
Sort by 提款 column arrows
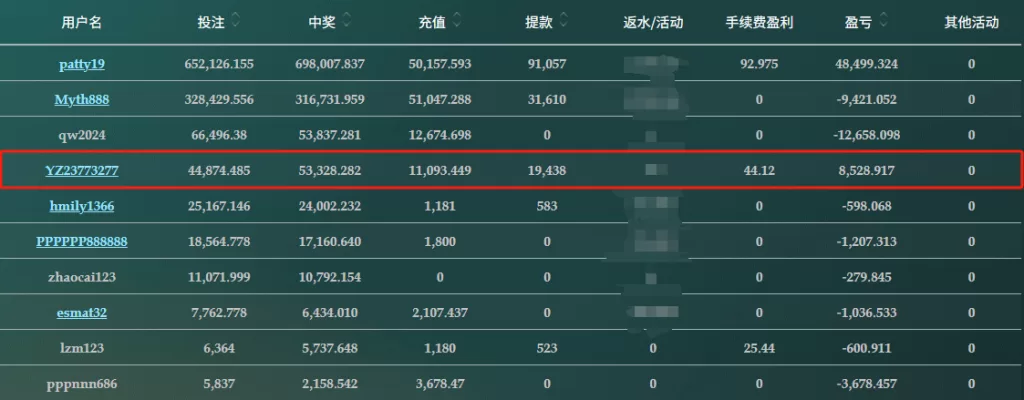click(564, 22)
